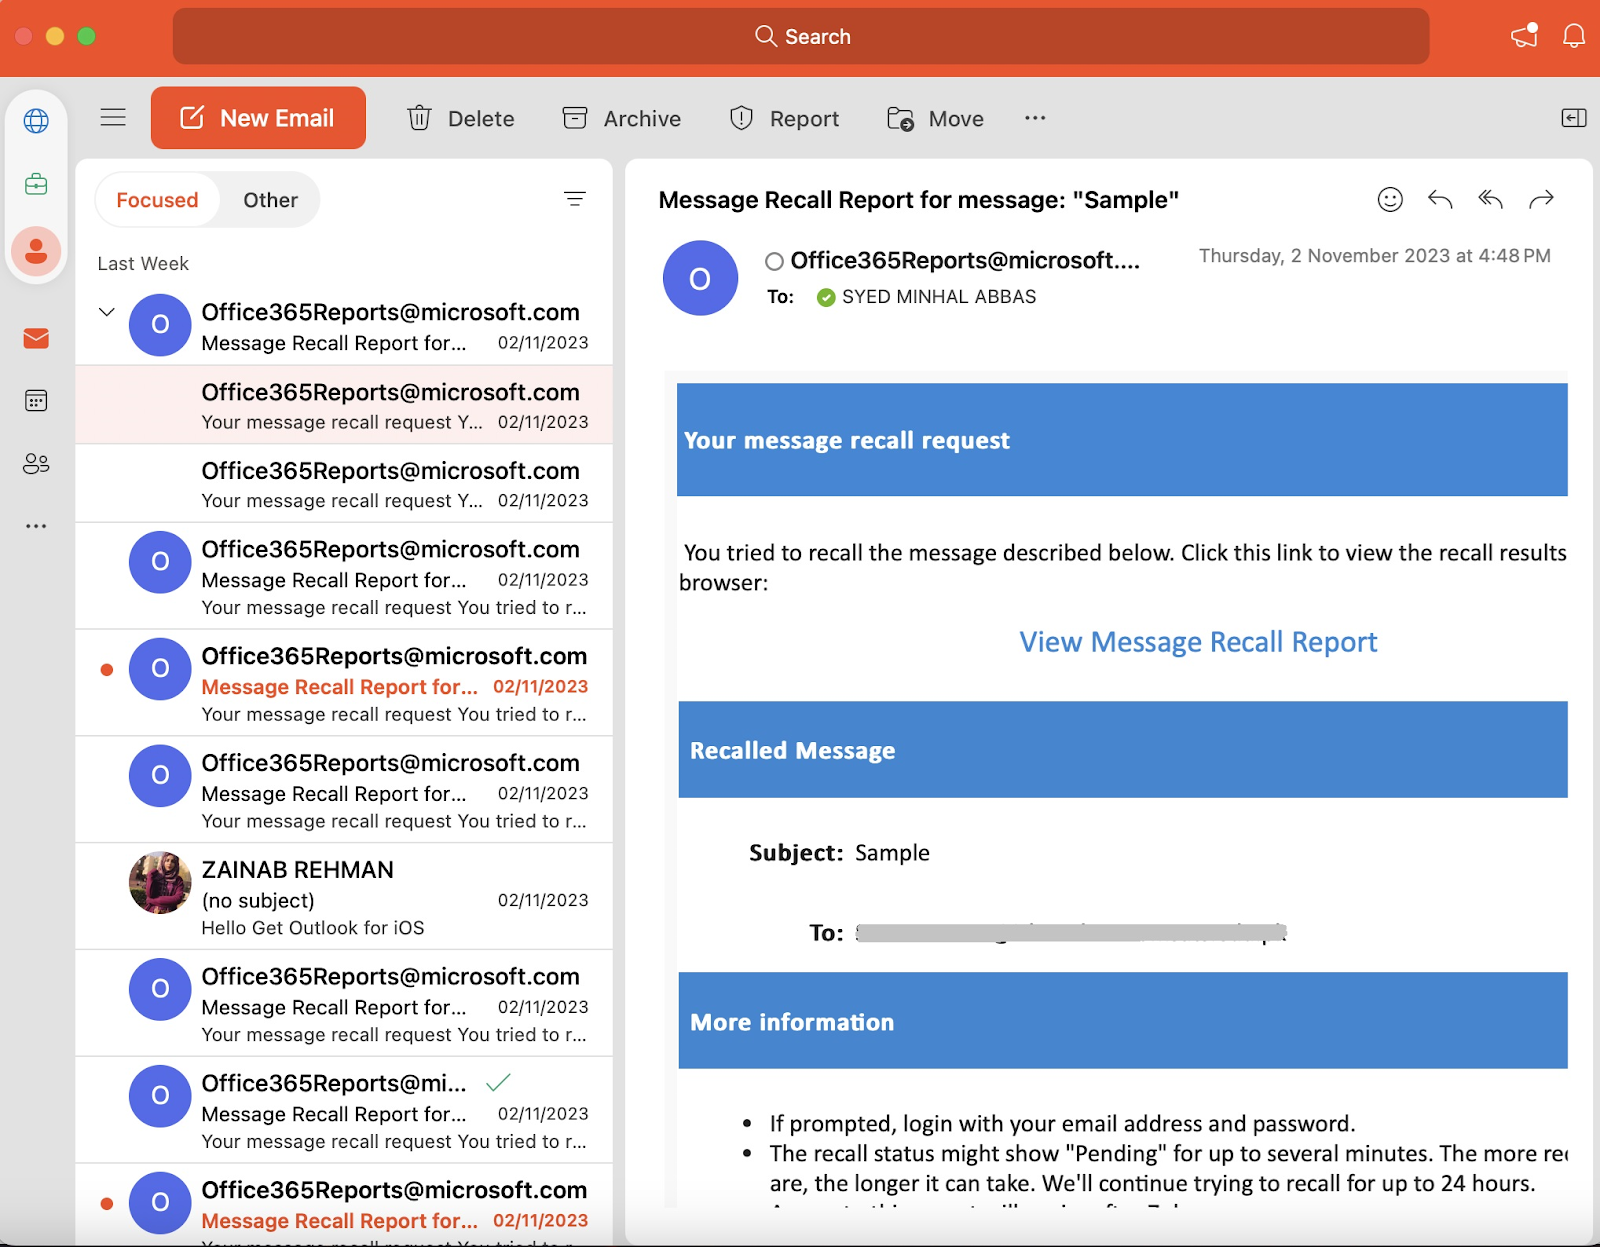Open the megaphone announcements icon
Viewport: 1600px width, 1247px height.
[x=1525, y=36]
